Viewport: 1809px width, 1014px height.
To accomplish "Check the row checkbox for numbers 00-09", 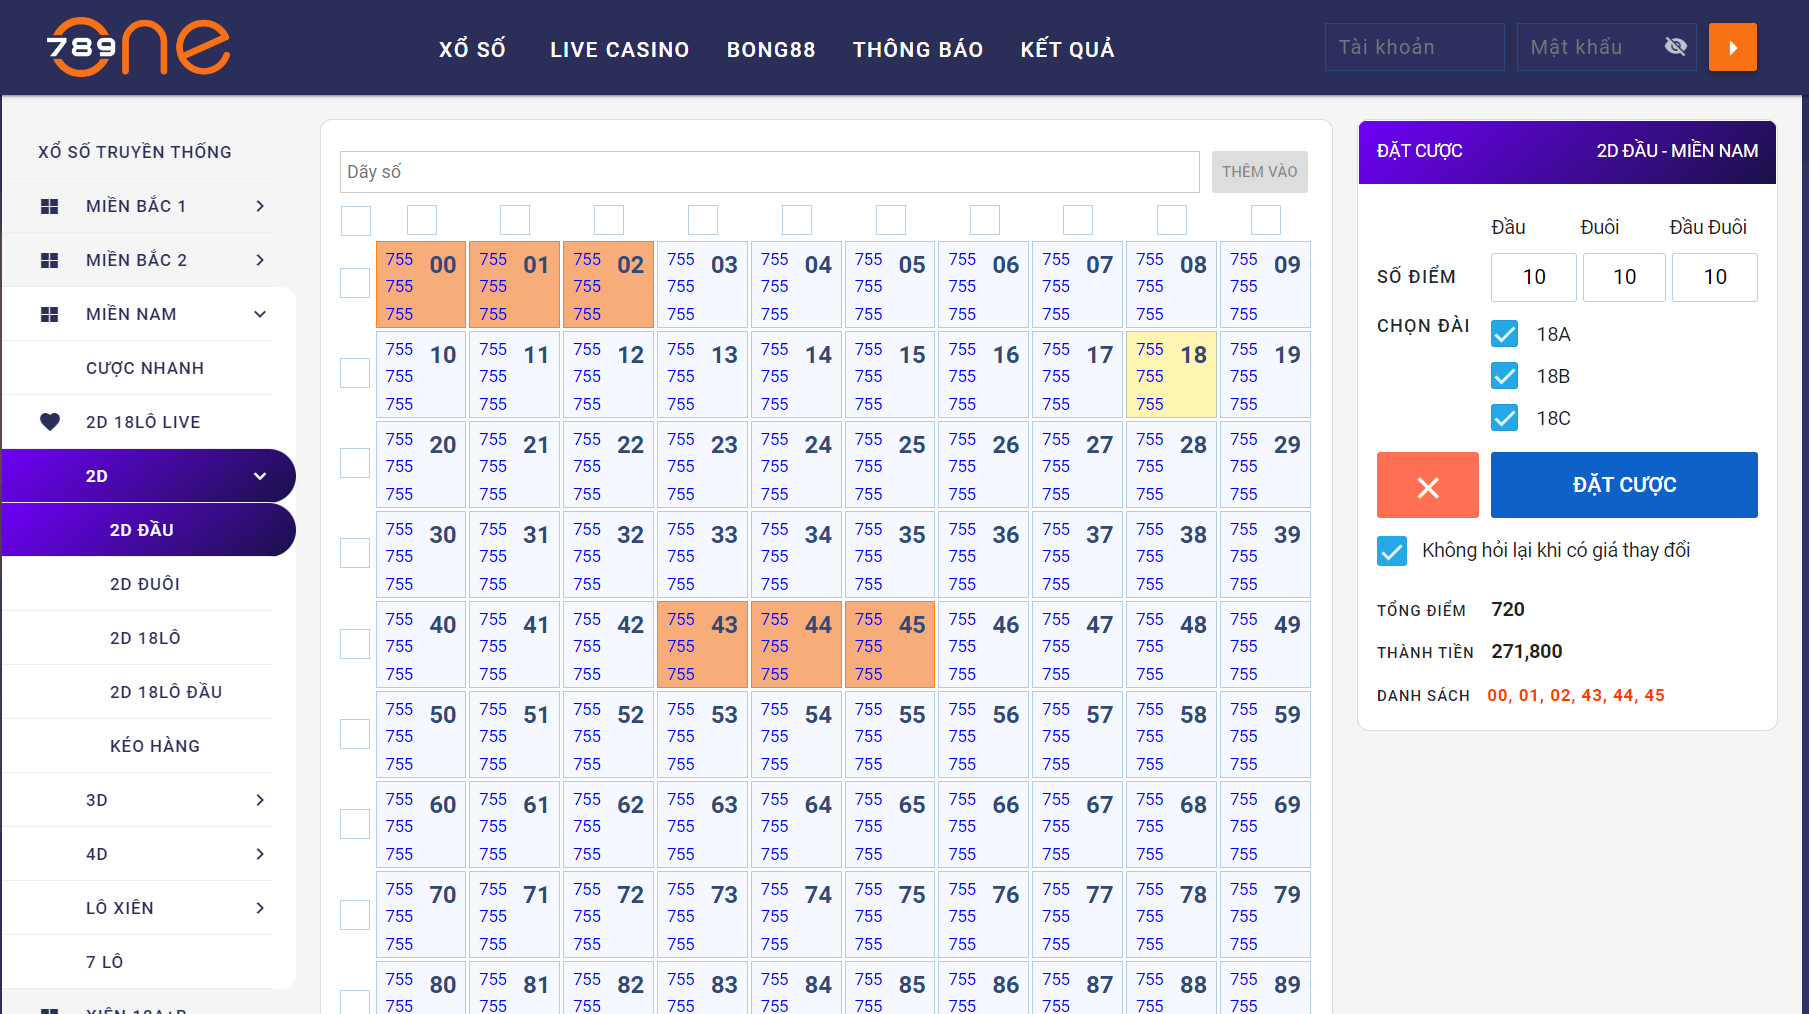I will coord(355,283).
